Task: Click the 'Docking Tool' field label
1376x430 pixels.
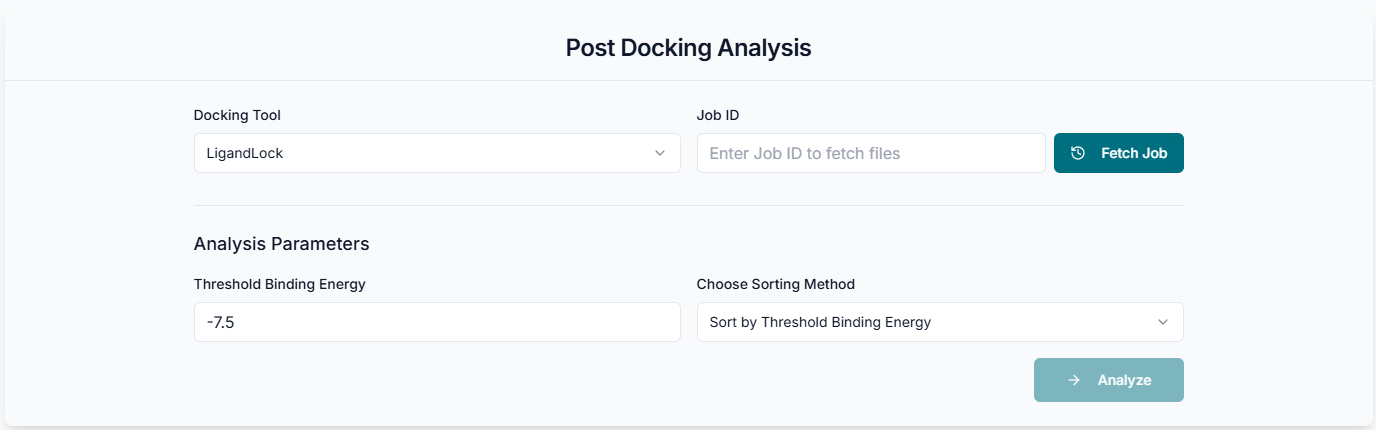Action: (x=237, y=115)
